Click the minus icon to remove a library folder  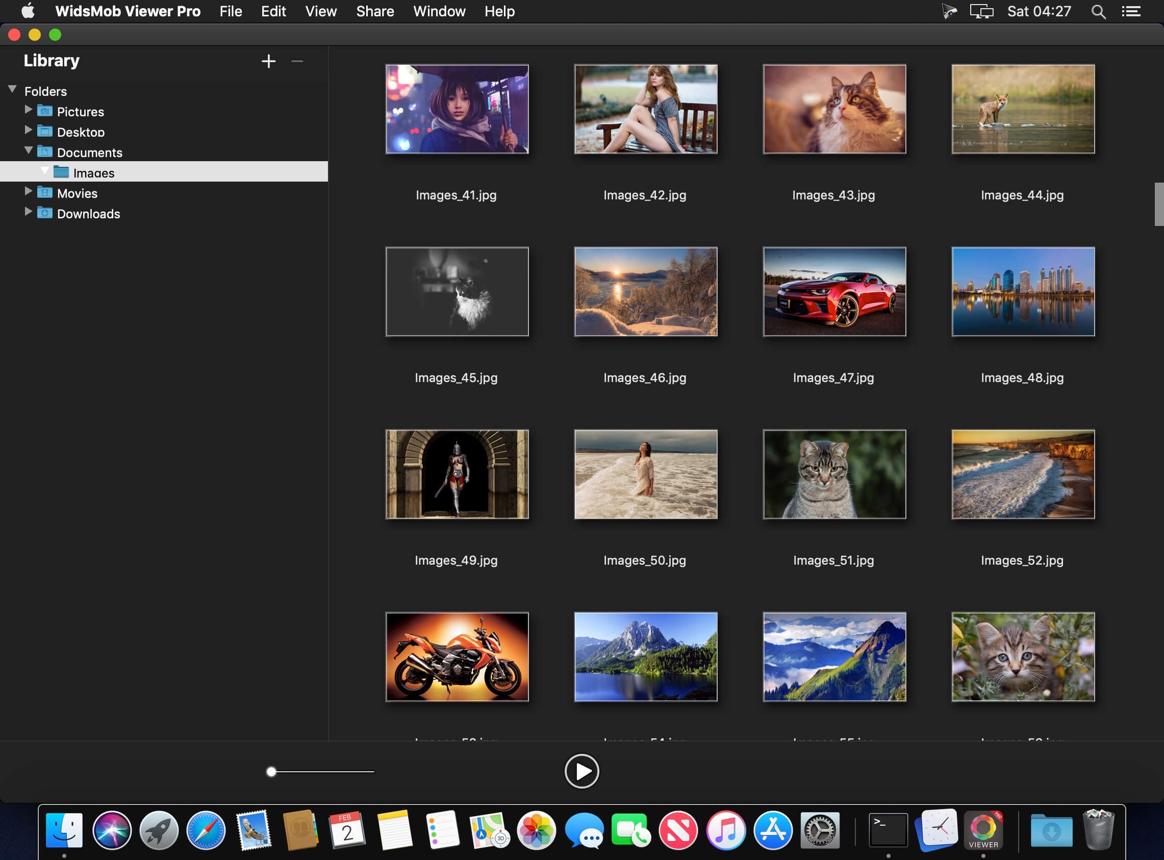click(298, 62)
